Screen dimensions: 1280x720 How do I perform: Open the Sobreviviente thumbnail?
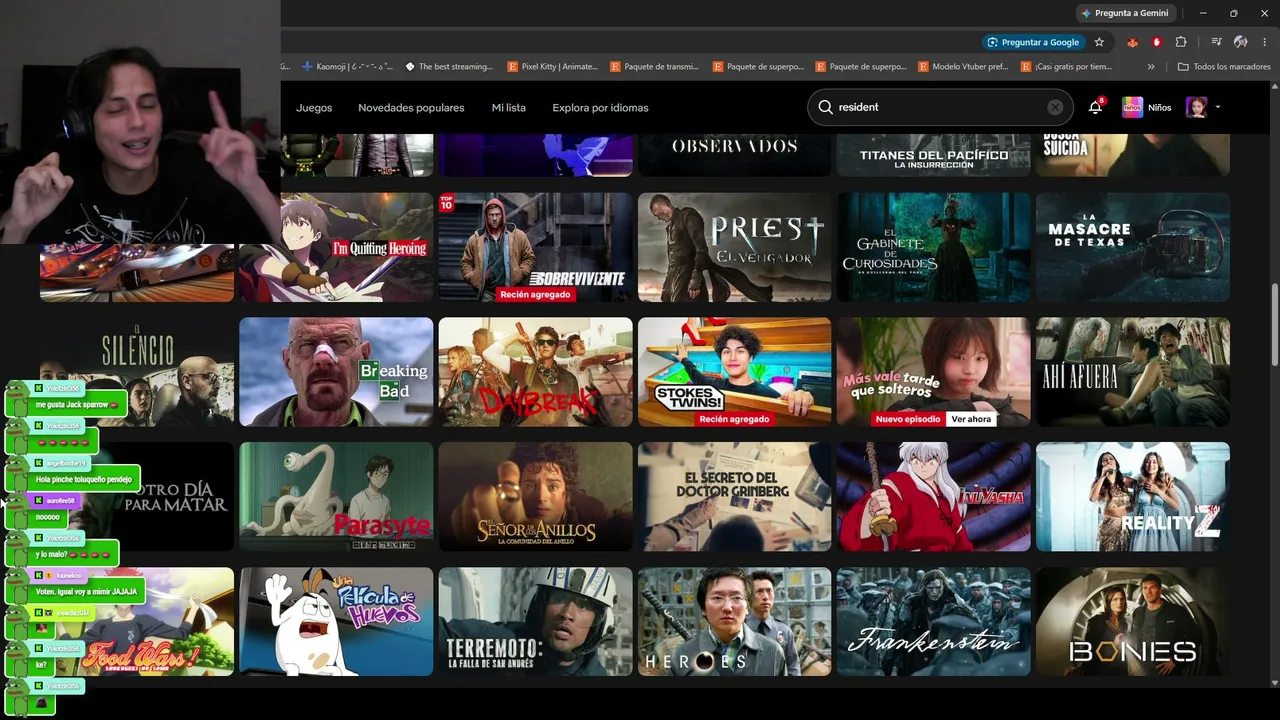(535, 247)
